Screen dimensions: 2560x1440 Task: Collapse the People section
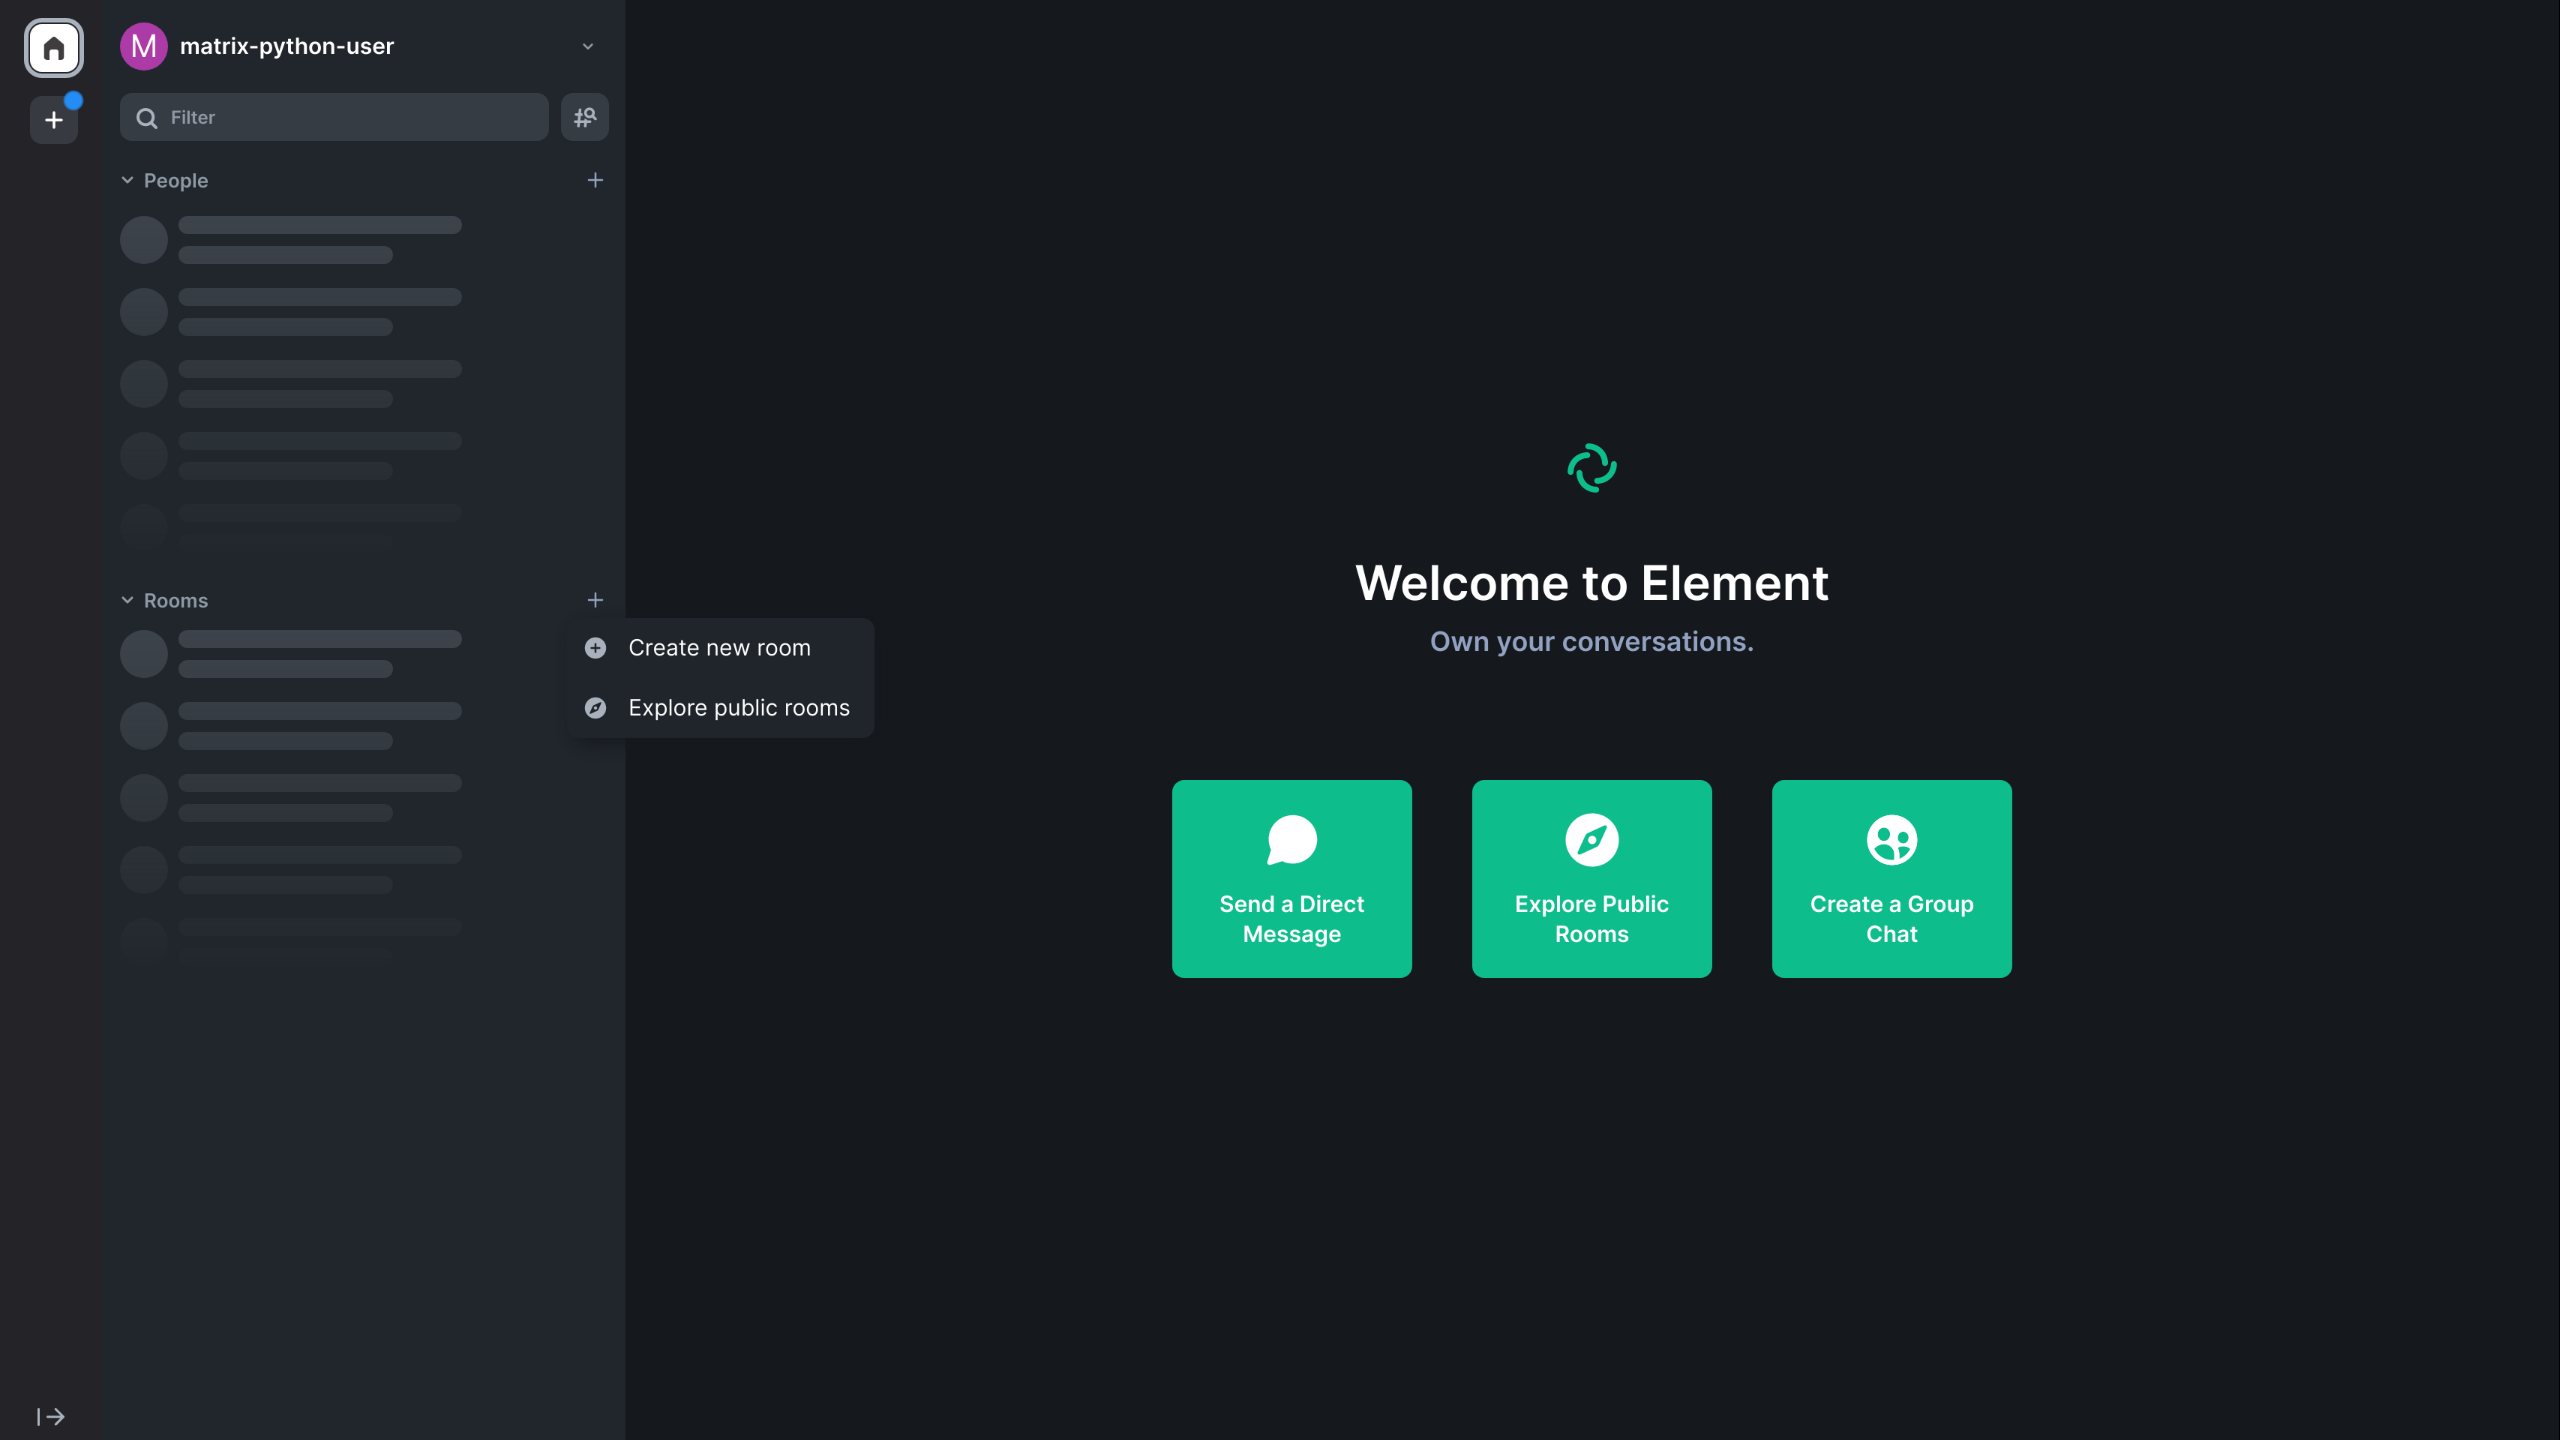[127, 179]
